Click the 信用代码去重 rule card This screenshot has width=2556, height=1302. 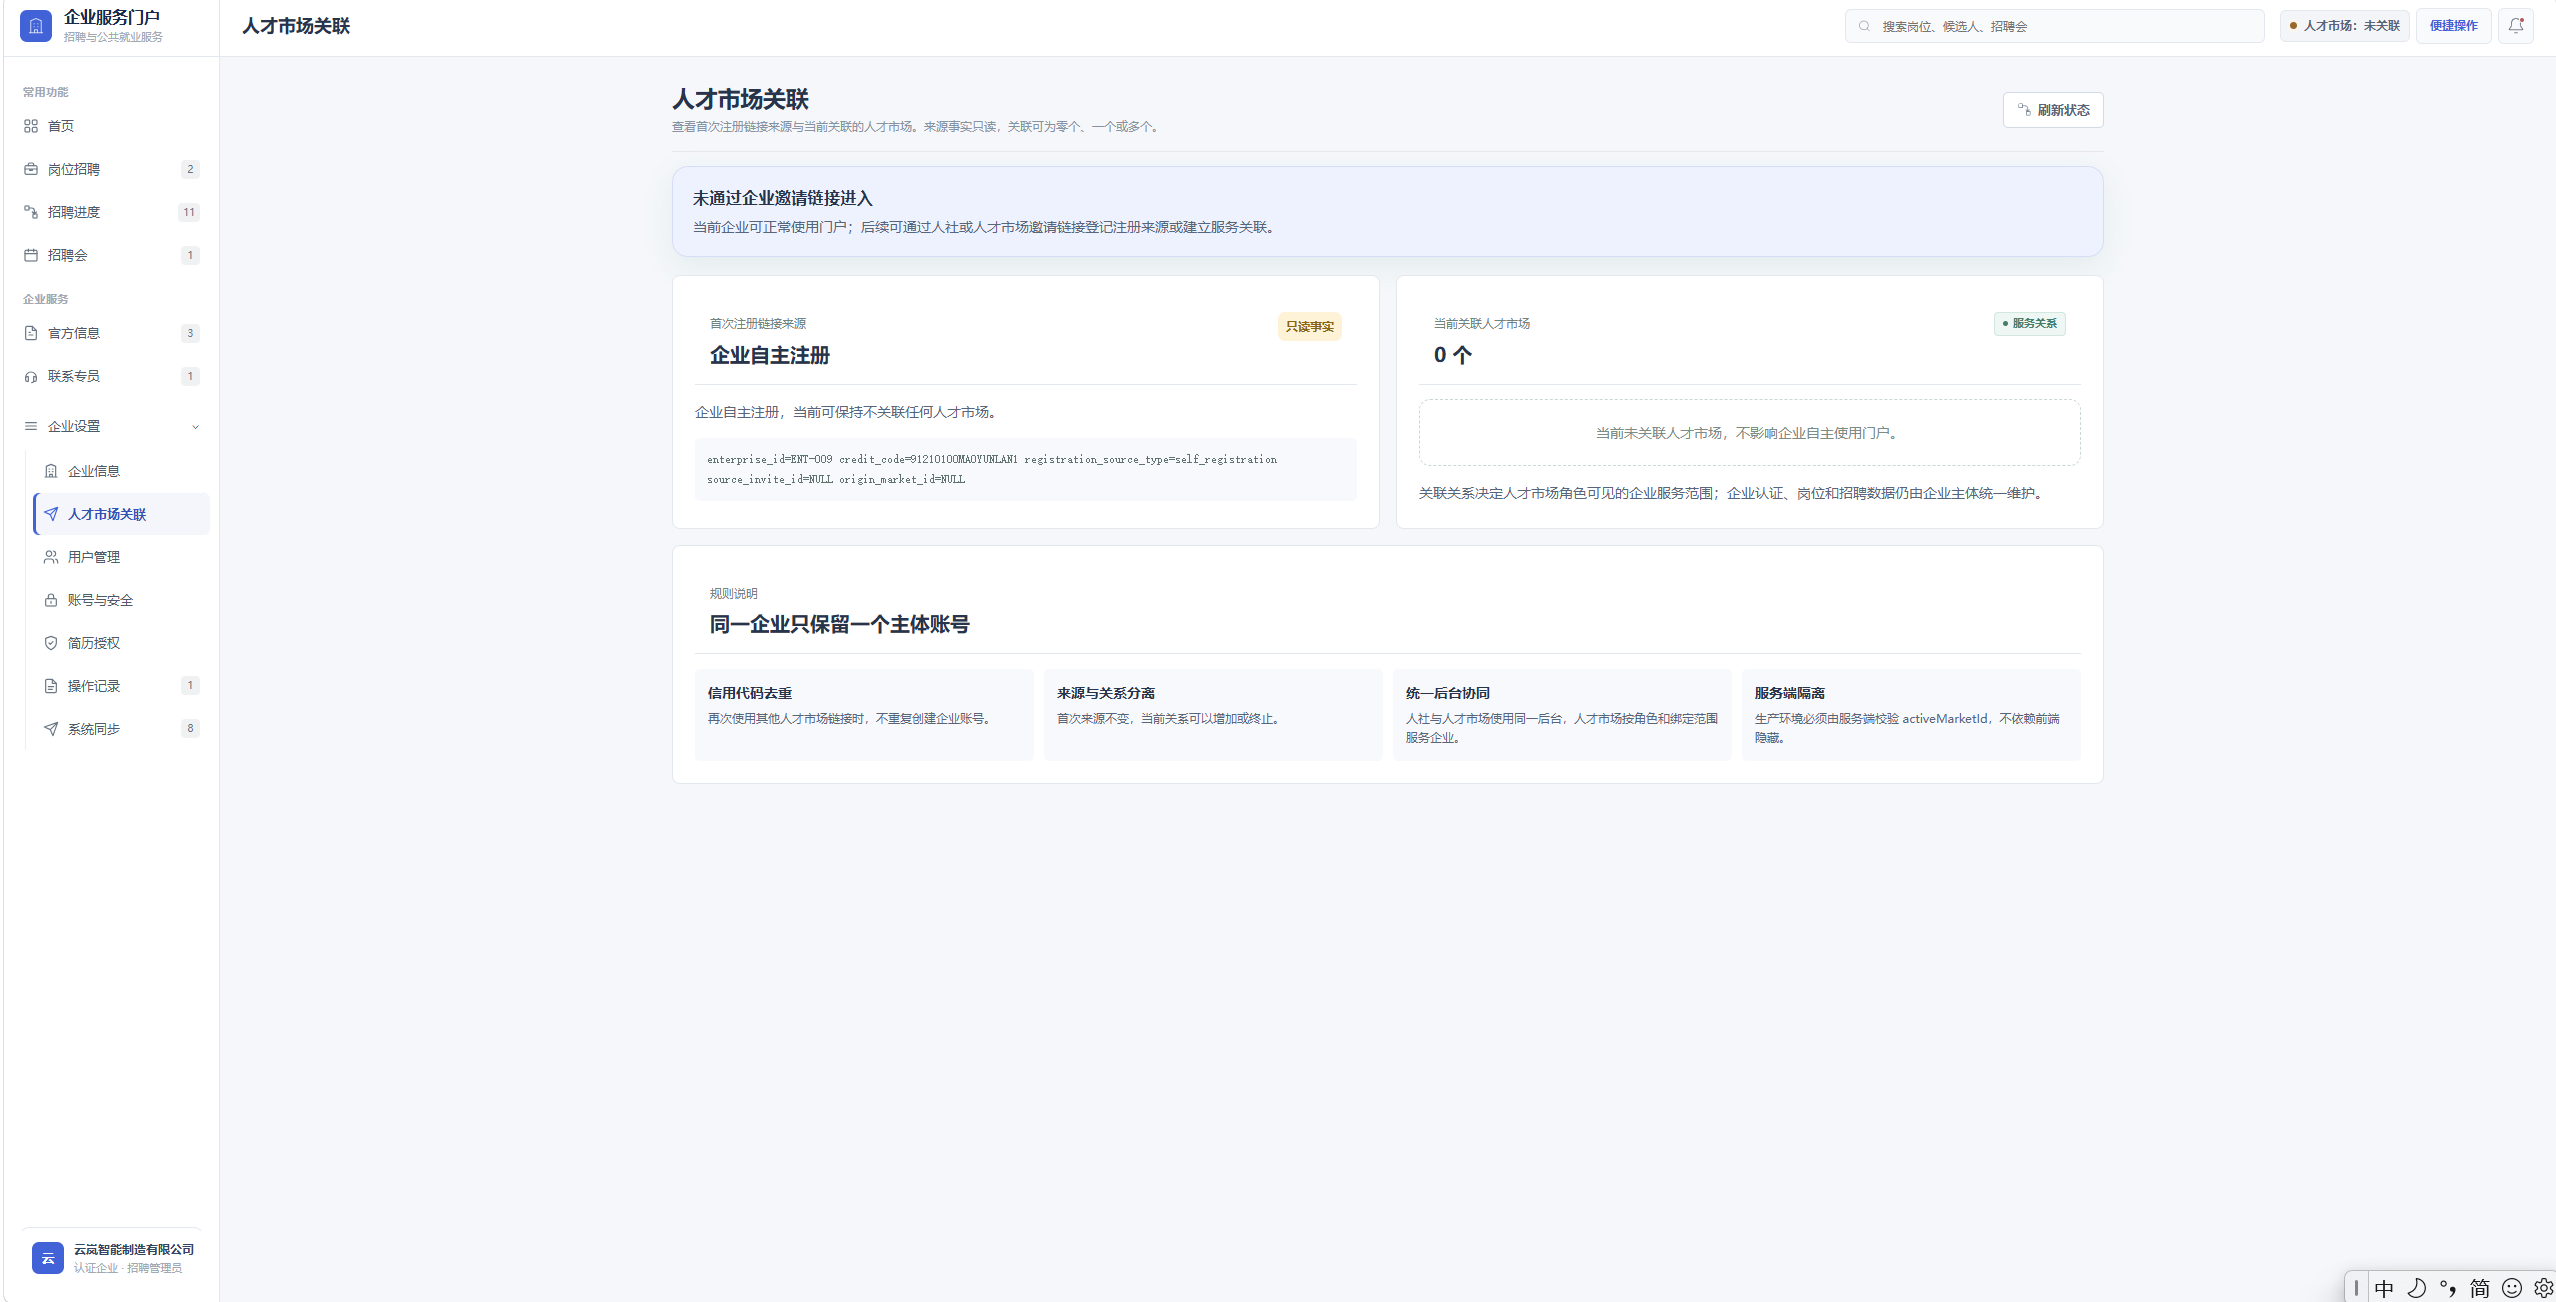pos(864,715)
